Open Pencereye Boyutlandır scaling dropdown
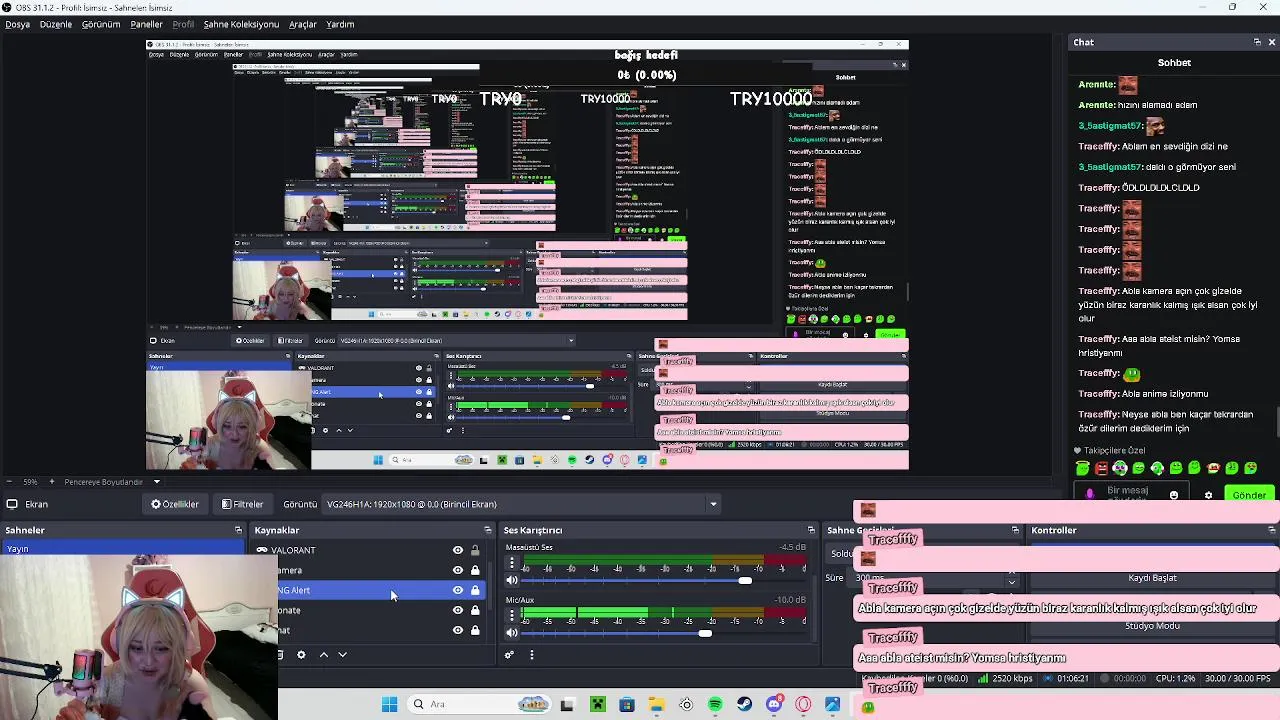The height and width of the screenshot is (720, 1280). click(112, 482)
